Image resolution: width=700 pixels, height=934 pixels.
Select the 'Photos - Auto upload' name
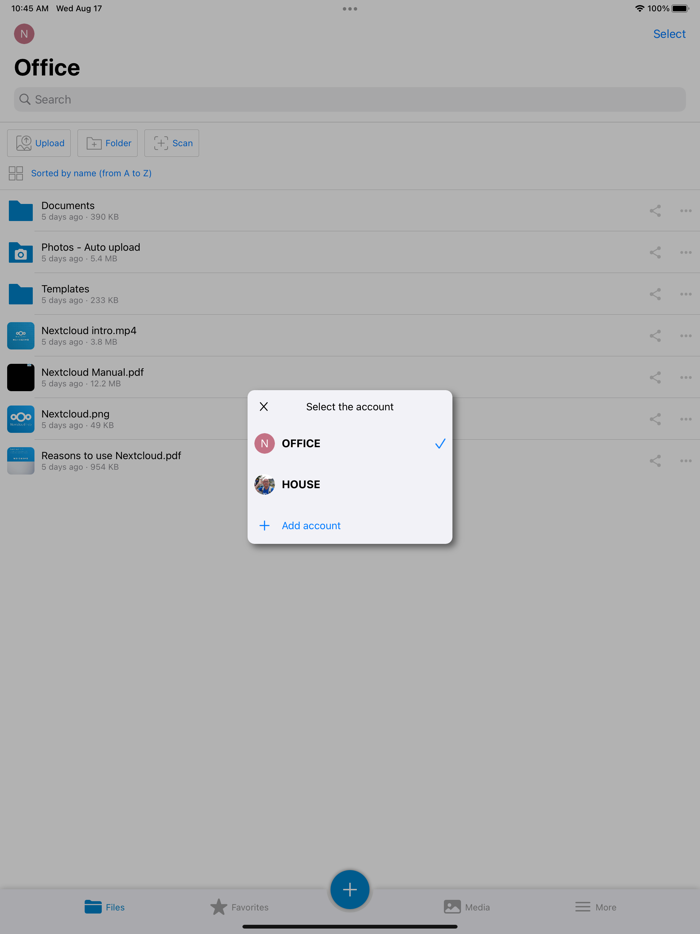[91, 247]
